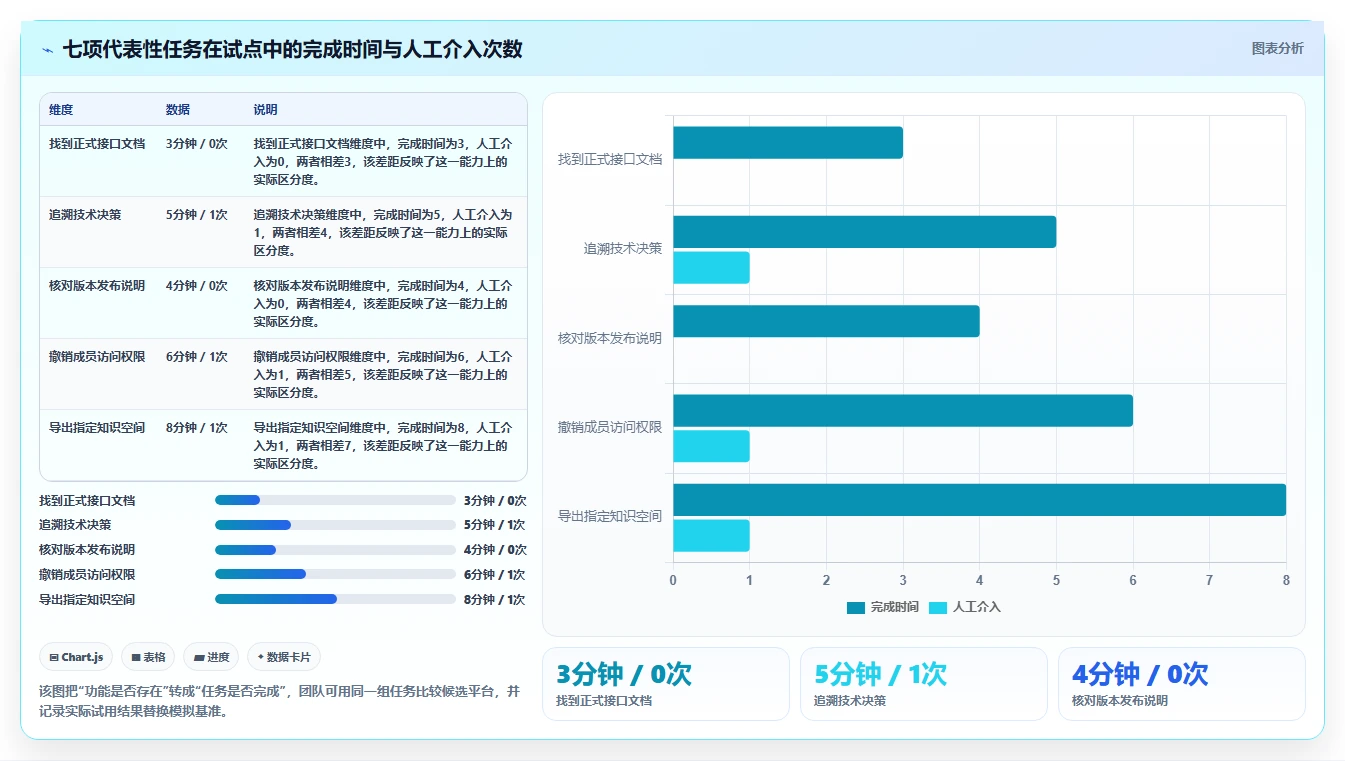Select 追溯技术决策 cell in the table
1345x761 pixels.
tap(85, 215)
